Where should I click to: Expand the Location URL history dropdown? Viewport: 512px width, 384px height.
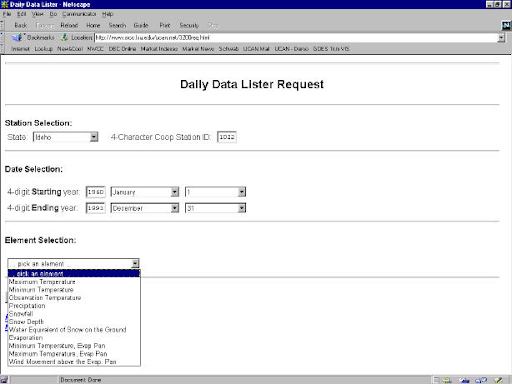click(501, 38)
